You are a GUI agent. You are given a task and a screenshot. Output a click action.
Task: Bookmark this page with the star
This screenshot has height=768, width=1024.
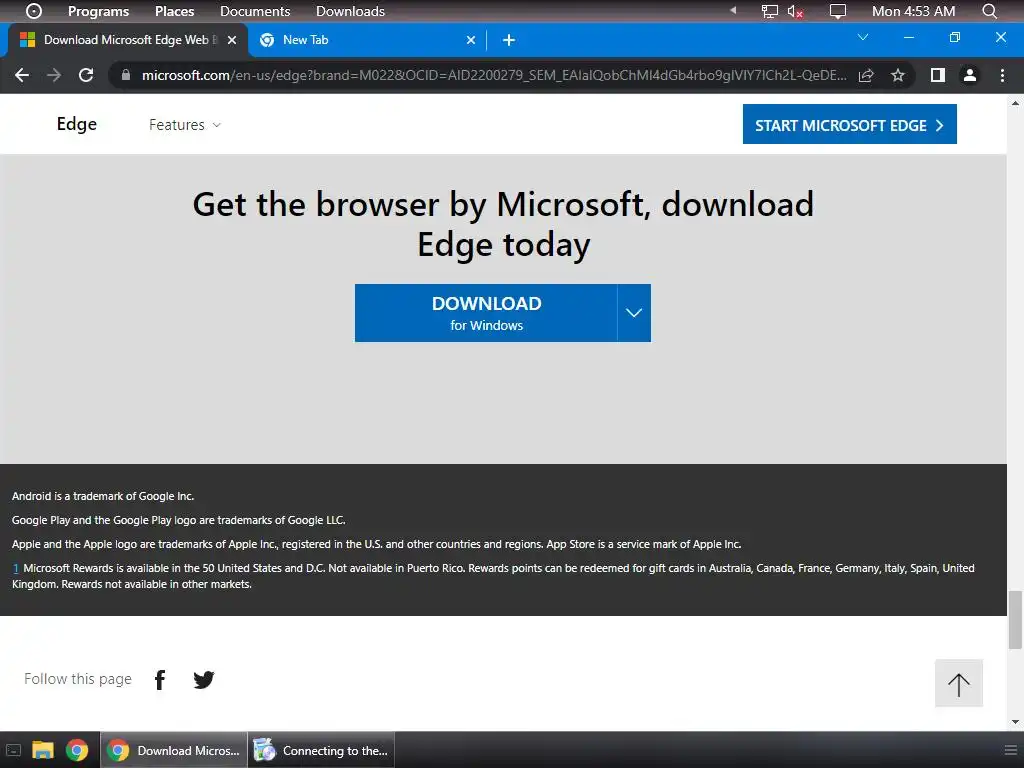pyautogui.click(x=898, y=75)
